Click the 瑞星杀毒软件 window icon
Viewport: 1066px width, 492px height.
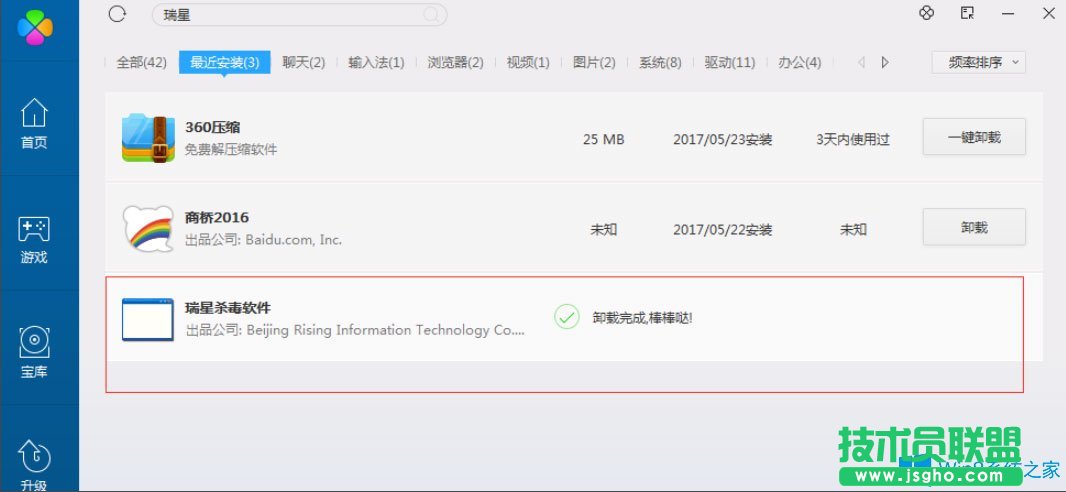148,319
